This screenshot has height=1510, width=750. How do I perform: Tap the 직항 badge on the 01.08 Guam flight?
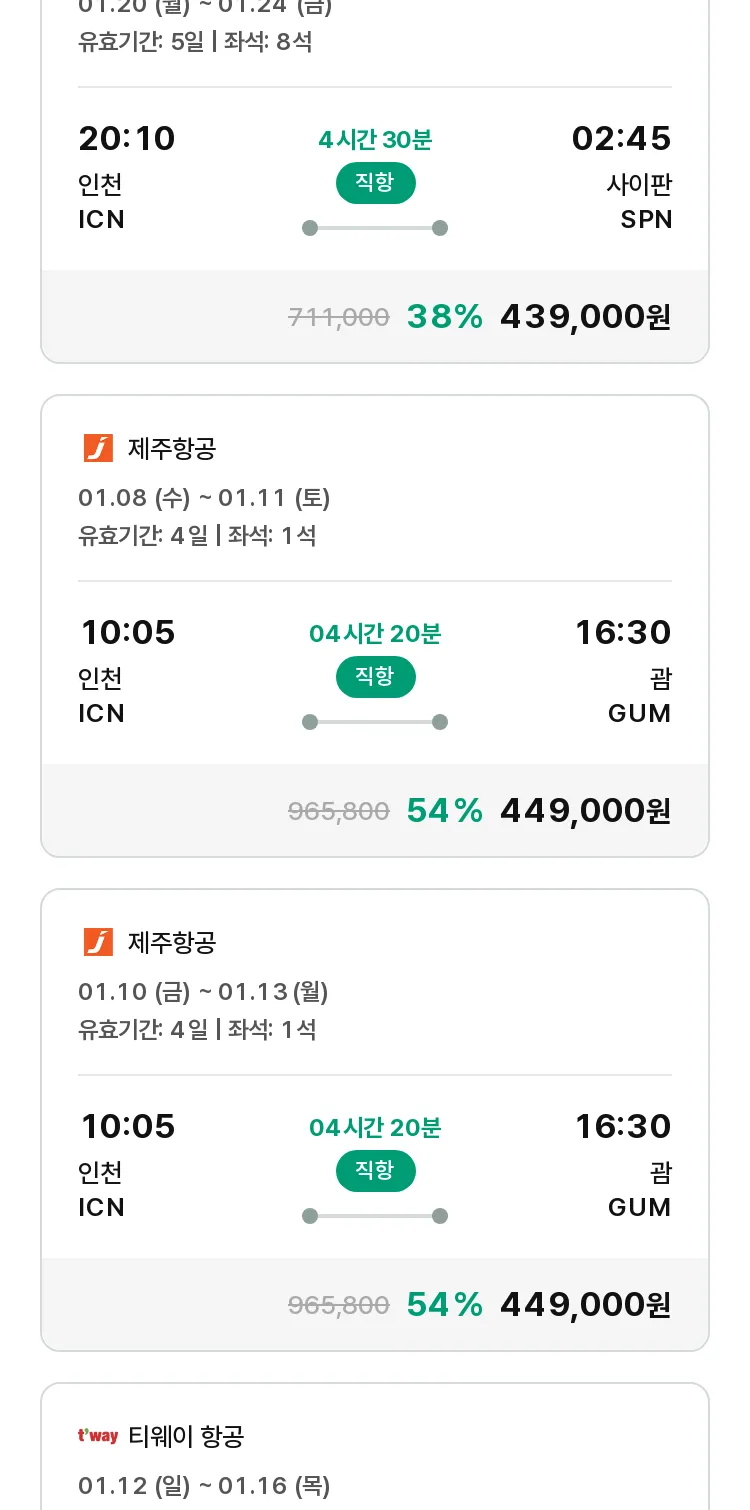375,677
